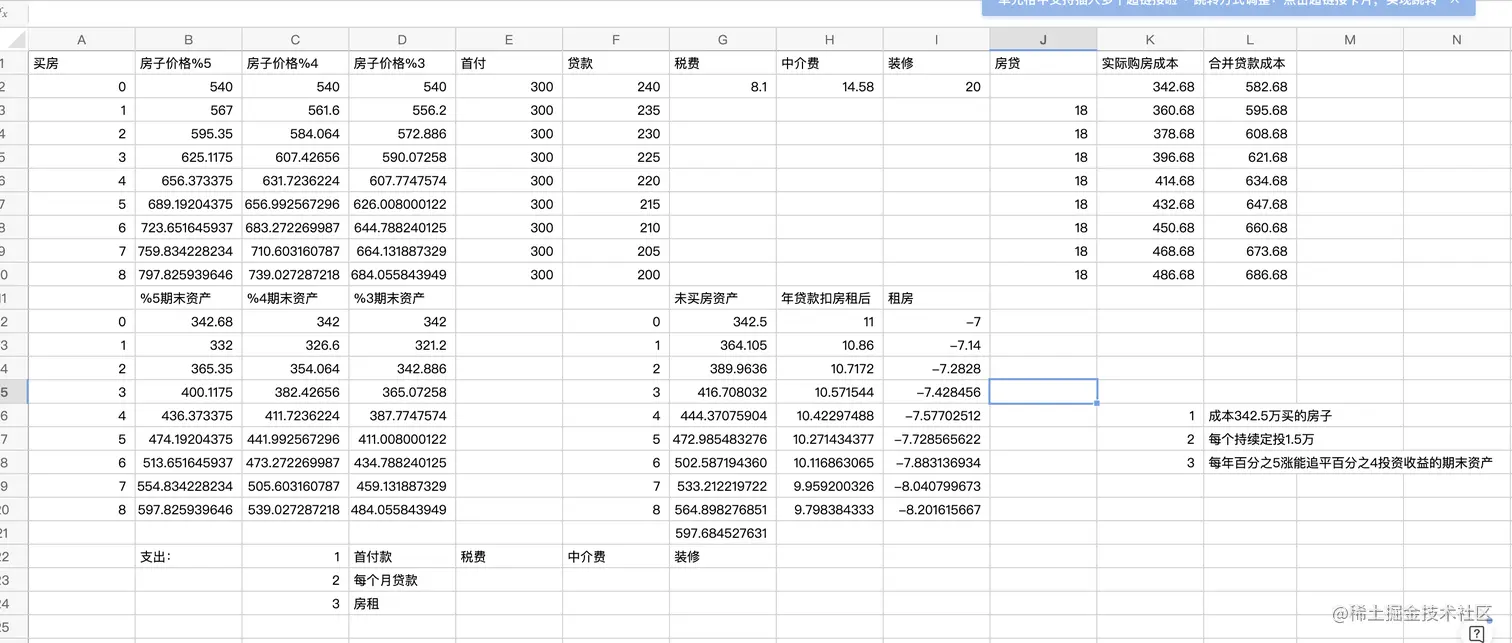This screenshot has height=643, width=1512.
Task: Select column L header
Action: click(1250, 39)
